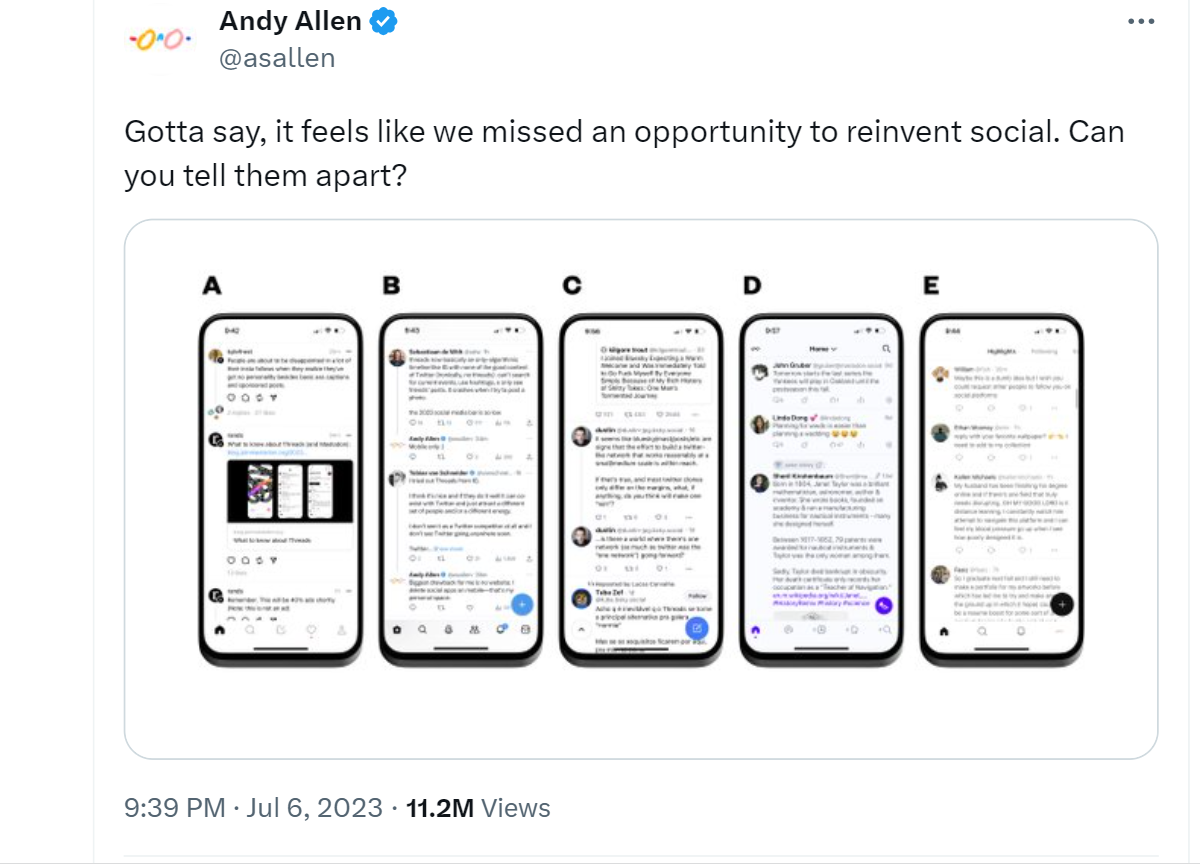Open the tweet's more options menu
The width and height of the screenshot is (1200, 864).
point(1141,21)
